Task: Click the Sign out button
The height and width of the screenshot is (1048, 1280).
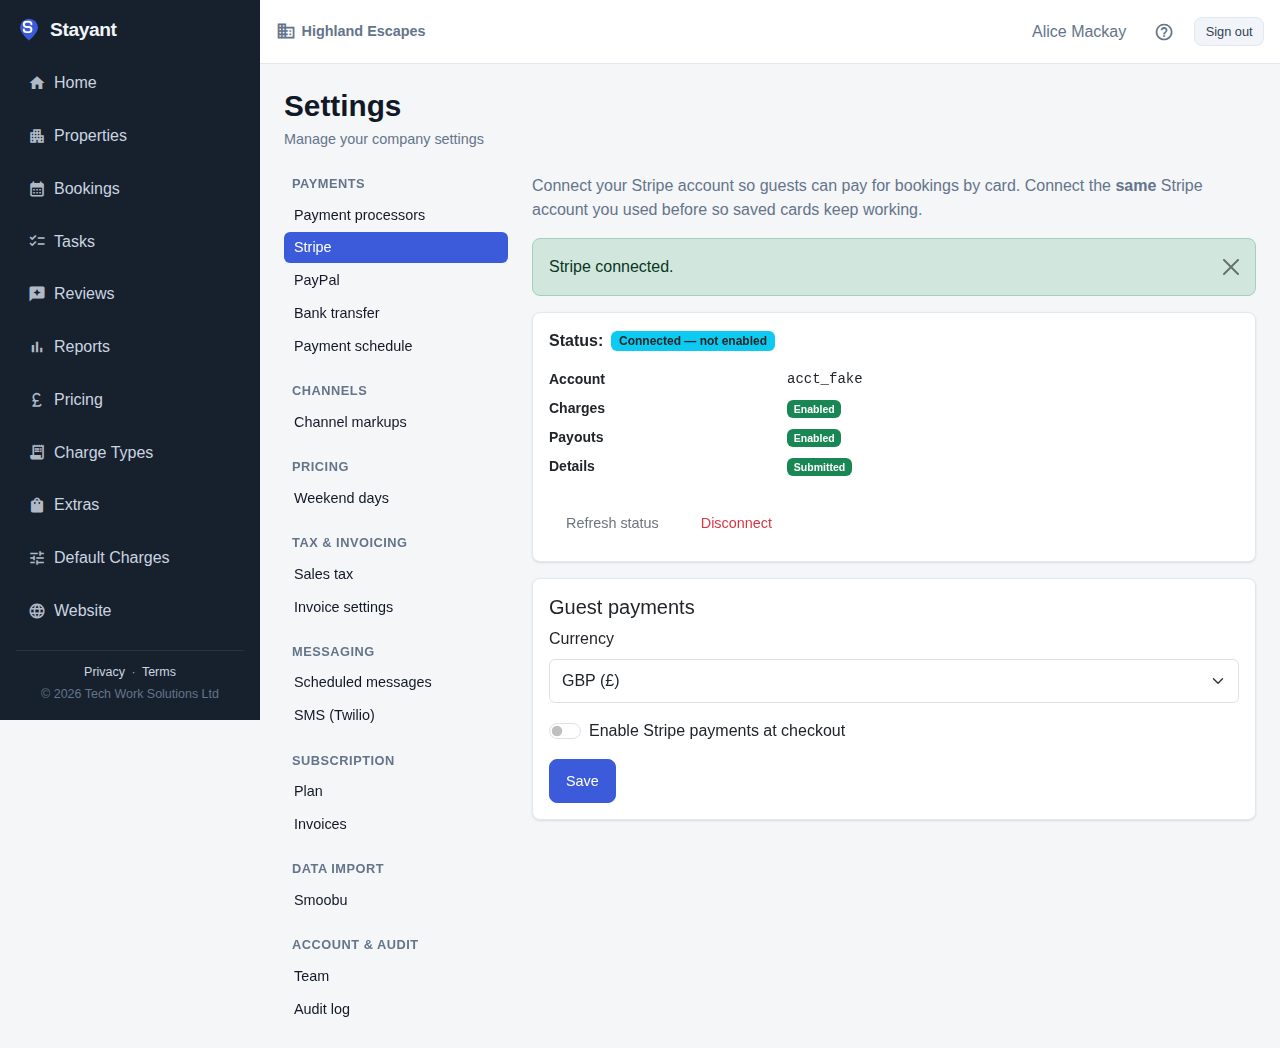Action: (x=1229, y=32)
